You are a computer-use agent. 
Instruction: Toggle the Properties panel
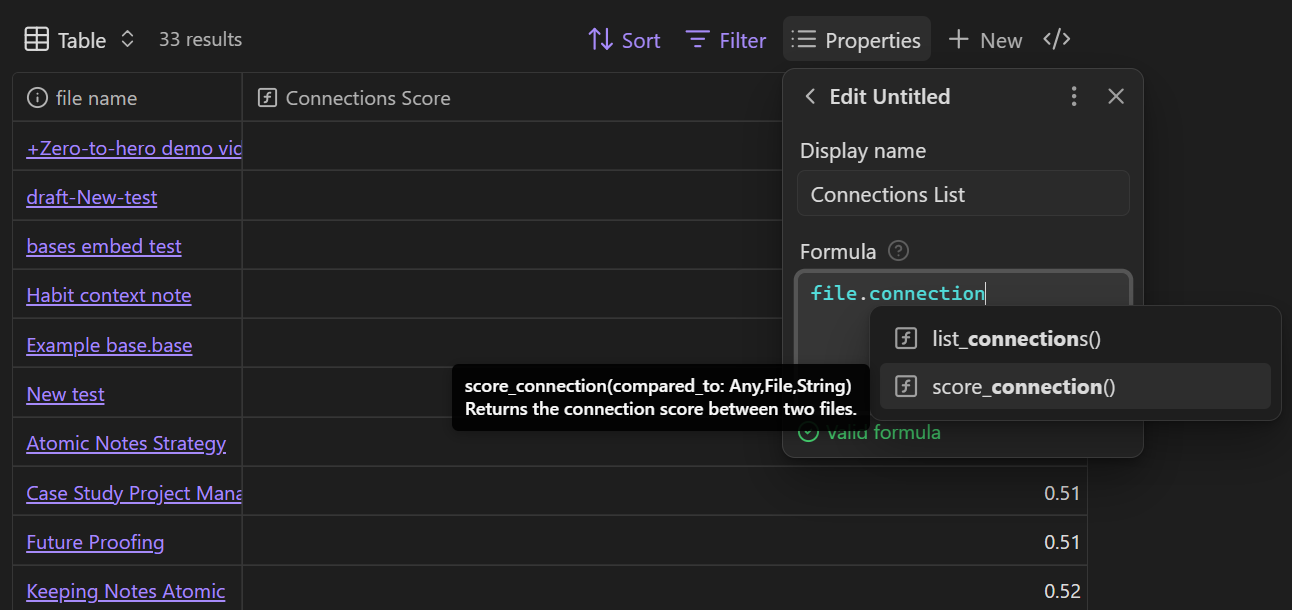tap(856, 40)
